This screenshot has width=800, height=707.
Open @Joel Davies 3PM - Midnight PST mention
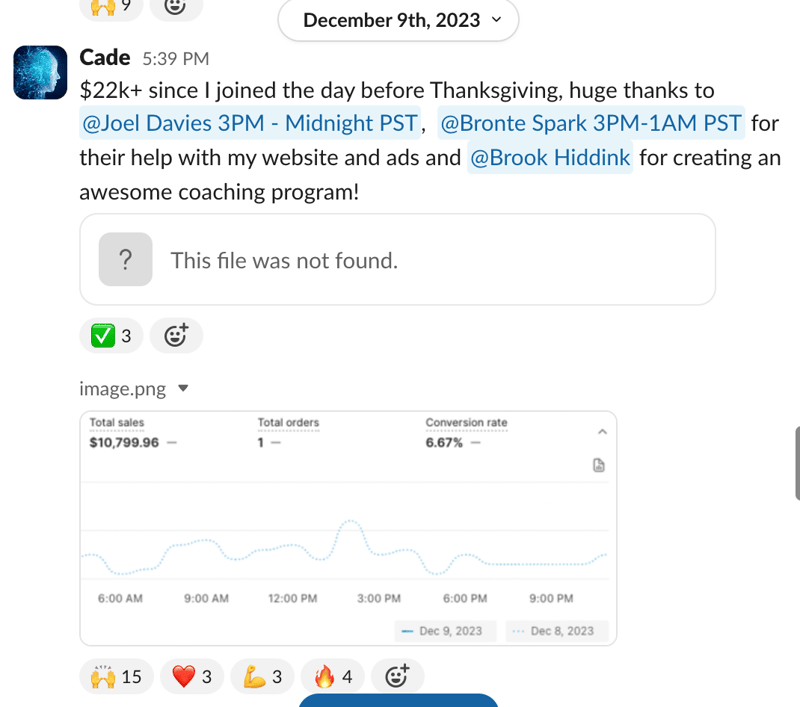(250, 123)
